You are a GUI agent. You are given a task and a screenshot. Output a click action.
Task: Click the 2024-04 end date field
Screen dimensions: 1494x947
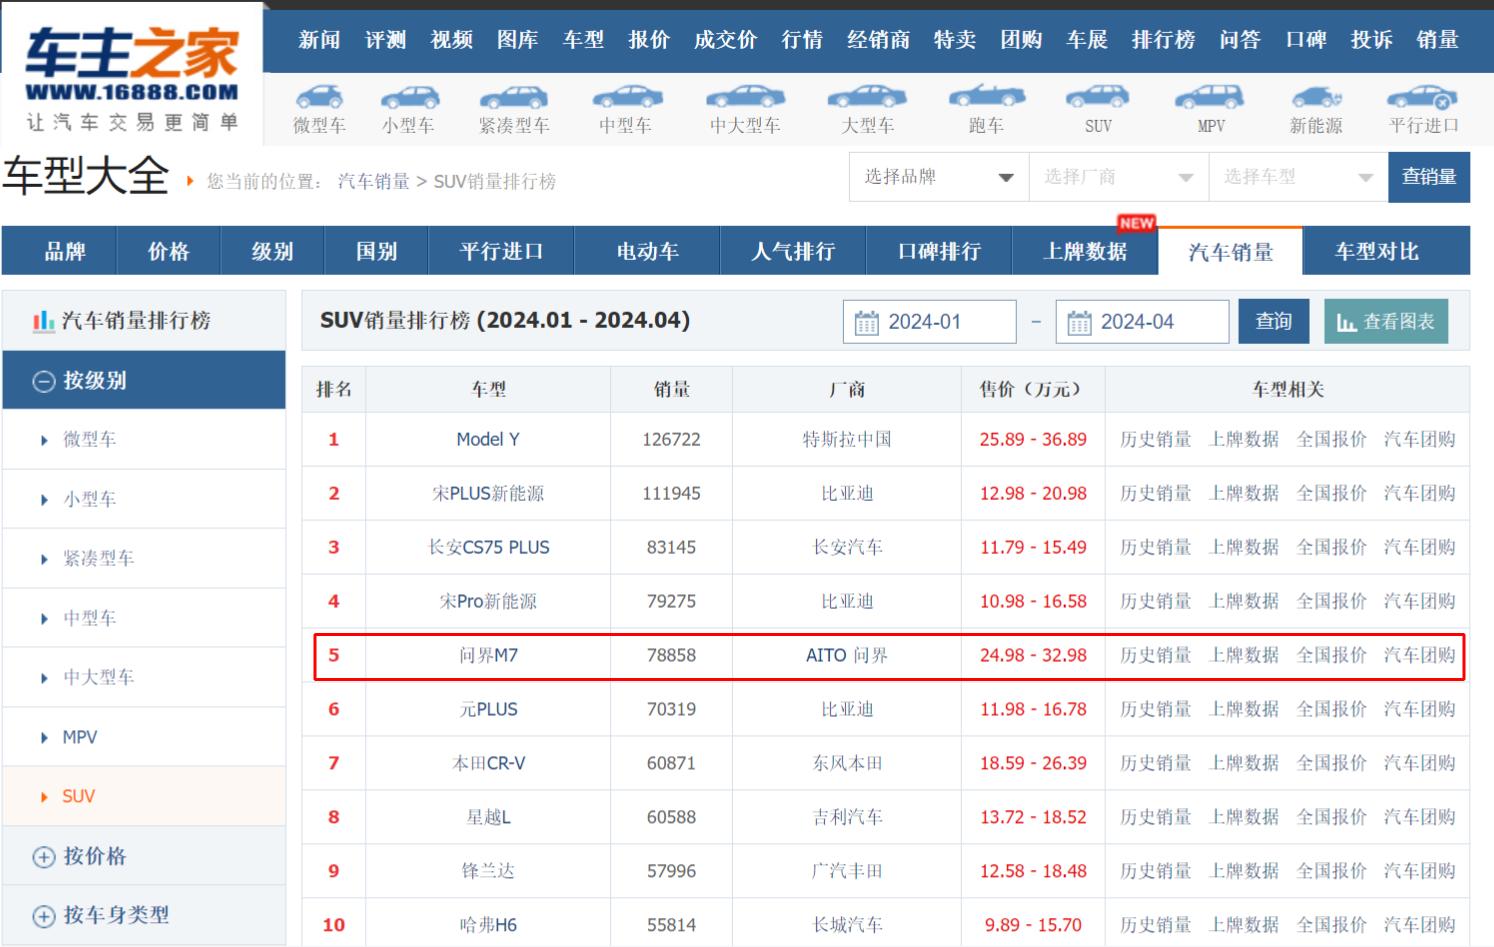pyautogui.click(x=1142, y=322)
